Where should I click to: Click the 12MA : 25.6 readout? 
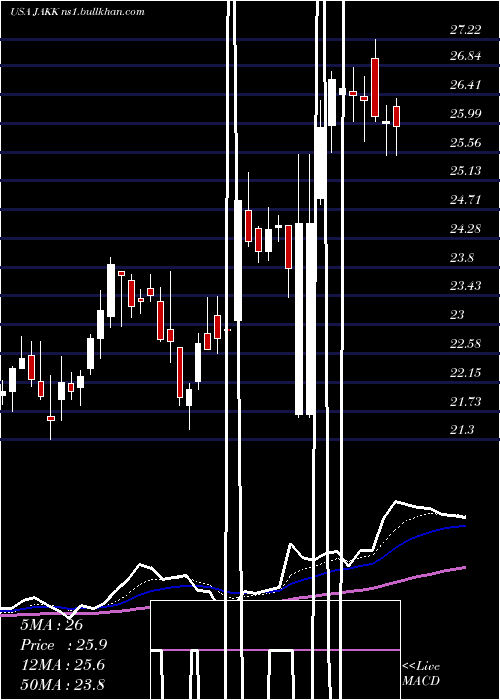pyautogui.click(x=62, y=665)
